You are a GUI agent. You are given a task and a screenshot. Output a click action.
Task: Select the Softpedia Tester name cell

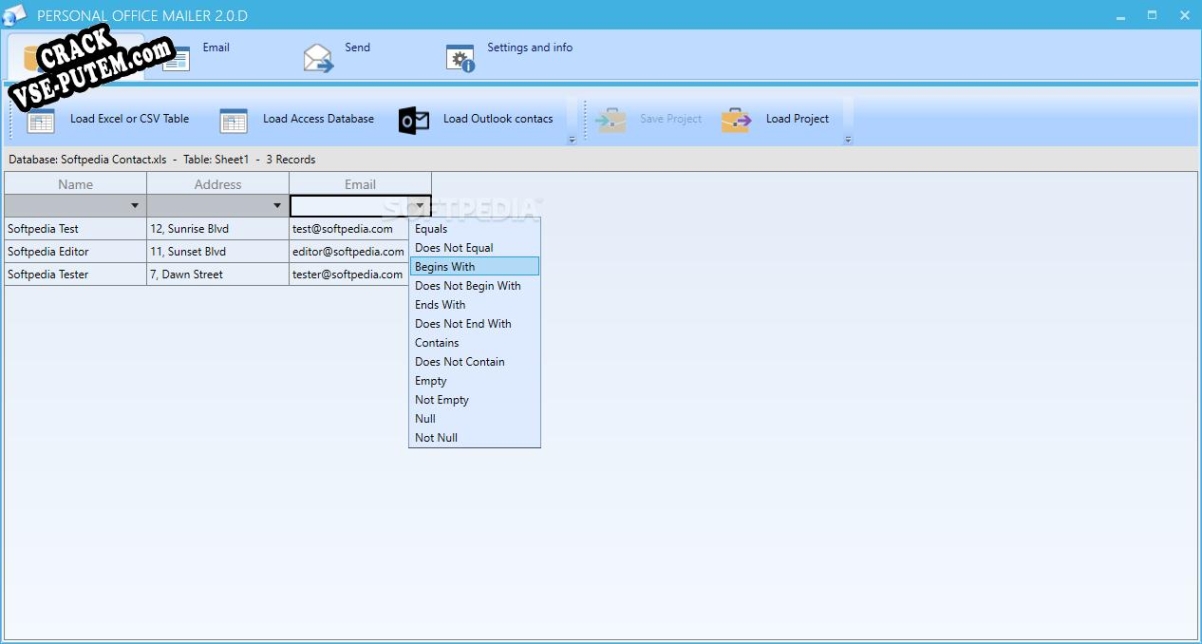pyautogui.click(x=75, y=274)
